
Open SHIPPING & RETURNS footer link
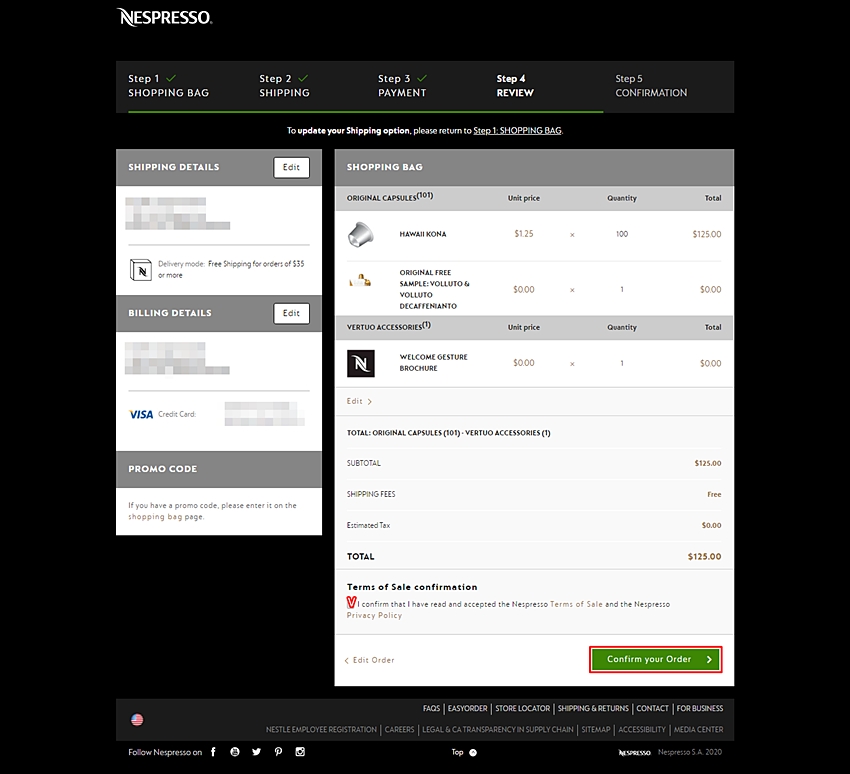tap(593, 708)
